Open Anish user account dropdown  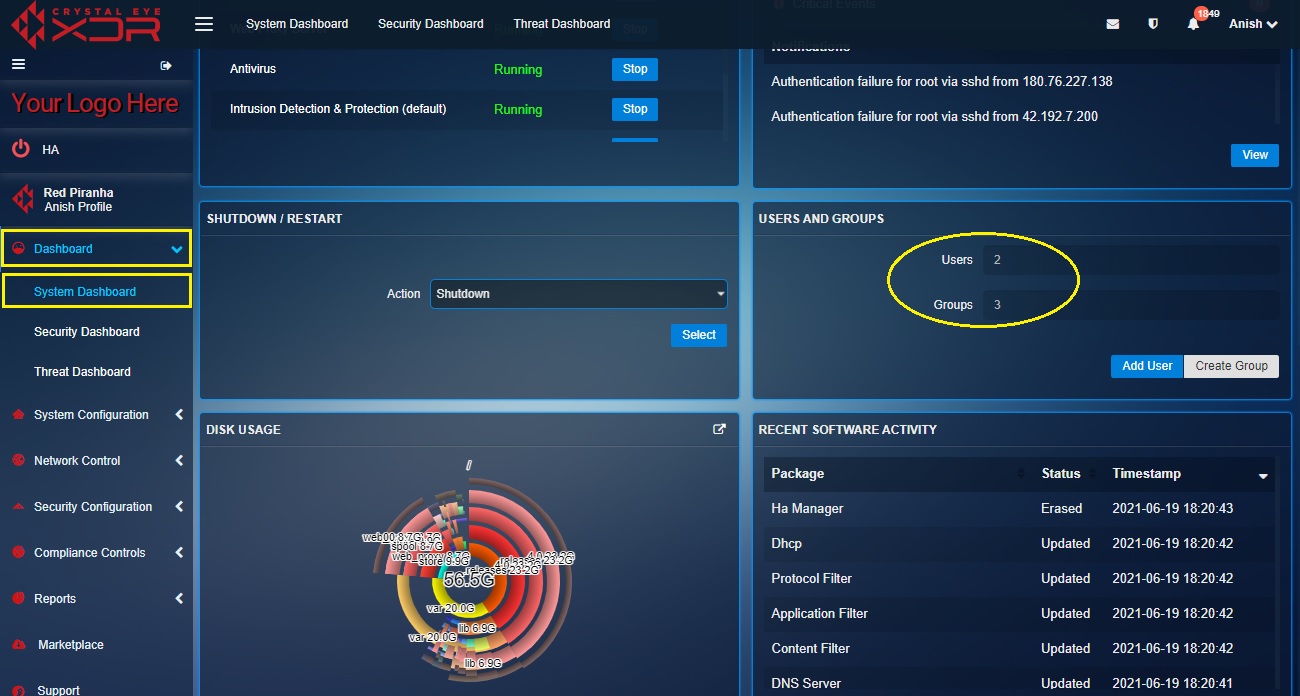[x=1253, y=24]
